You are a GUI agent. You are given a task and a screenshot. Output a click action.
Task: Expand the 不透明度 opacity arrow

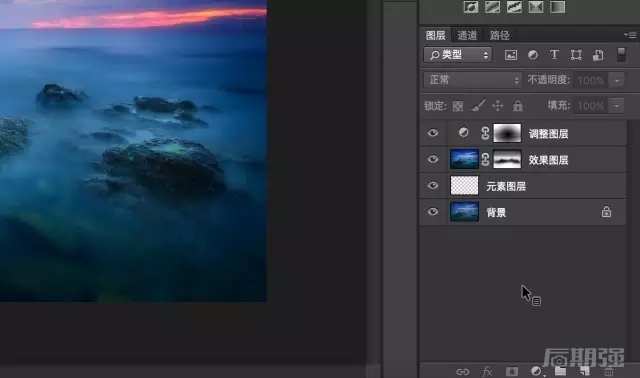(617, 80)
